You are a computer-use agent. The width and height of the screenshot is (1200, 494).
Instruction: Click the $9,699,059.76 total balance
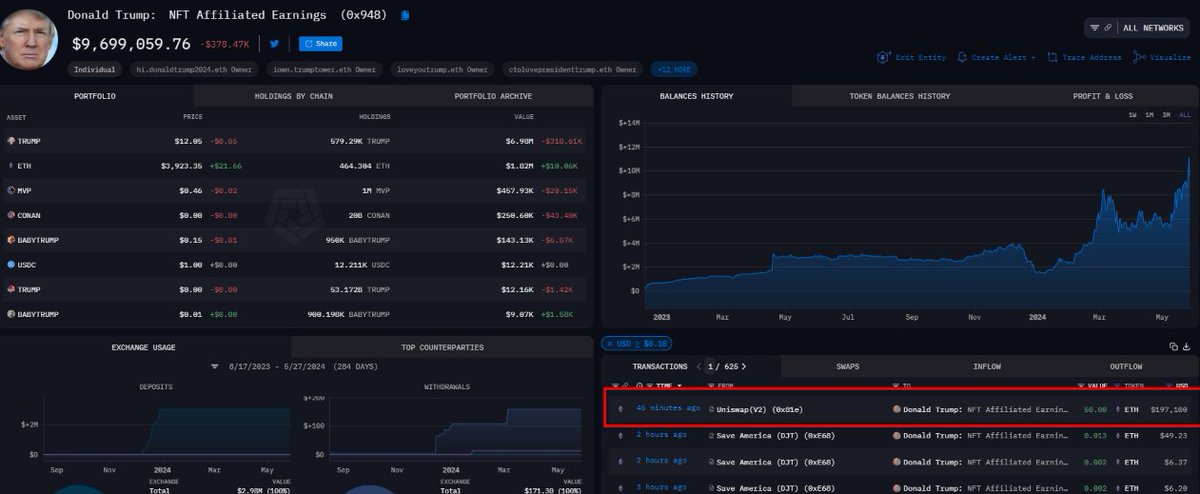[x=131, y=44]
